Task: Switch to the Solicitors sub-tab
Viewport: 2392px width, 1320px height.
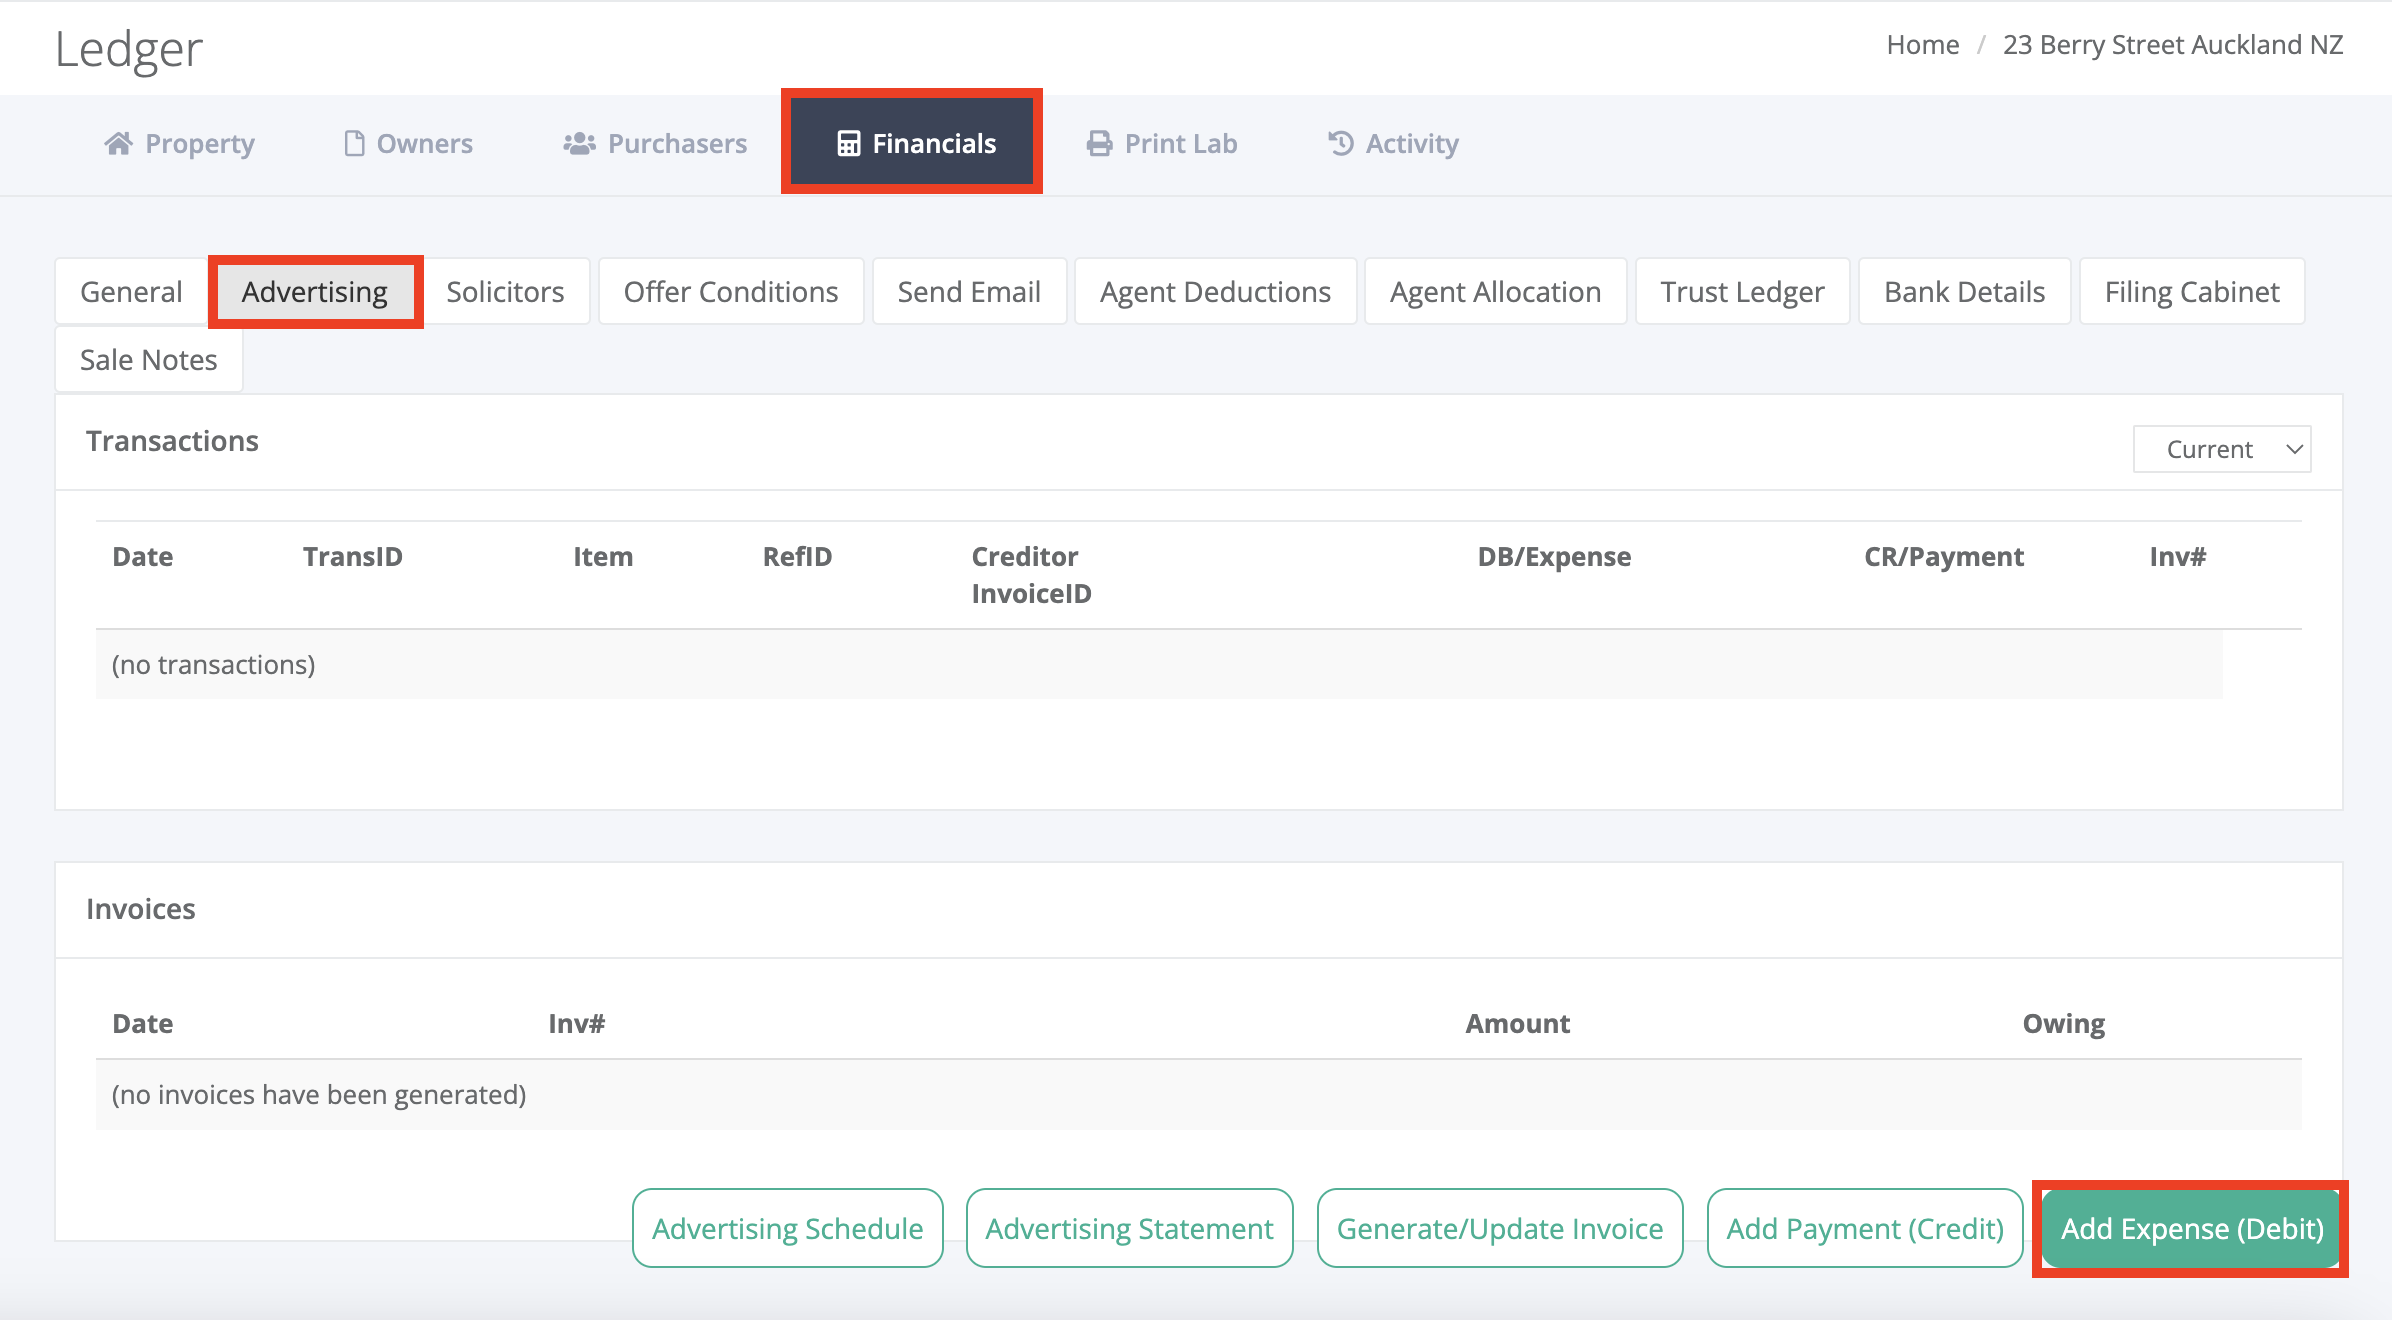Action: (x=505, y=292)
